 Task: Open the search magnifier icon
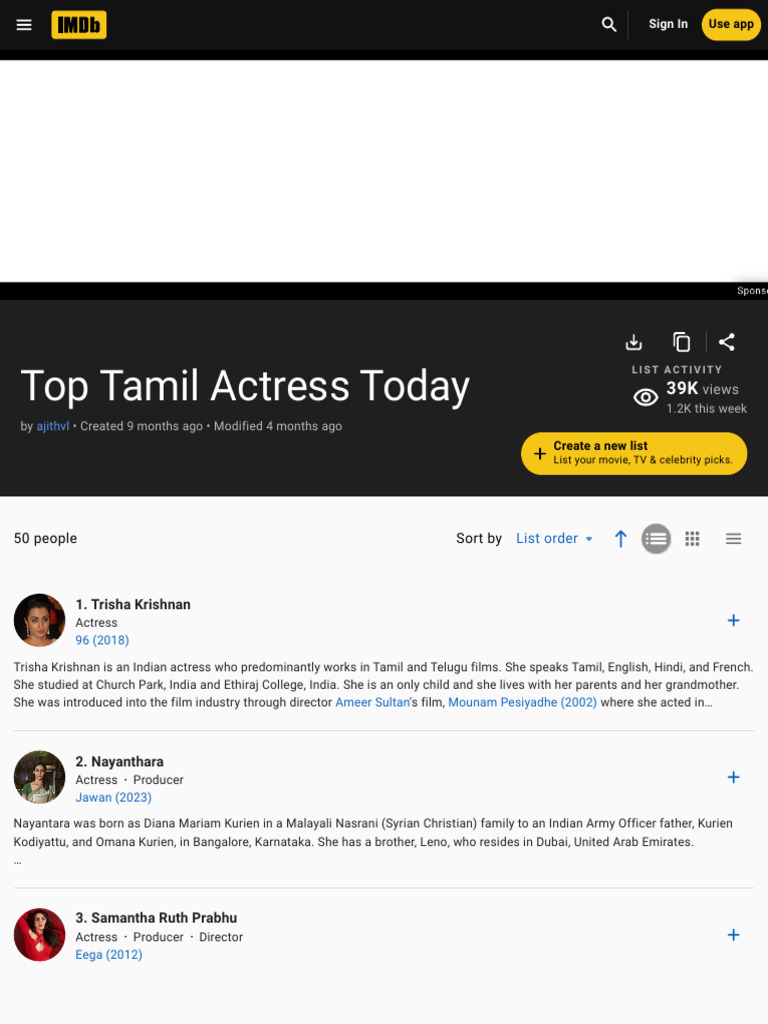[609, 24]
